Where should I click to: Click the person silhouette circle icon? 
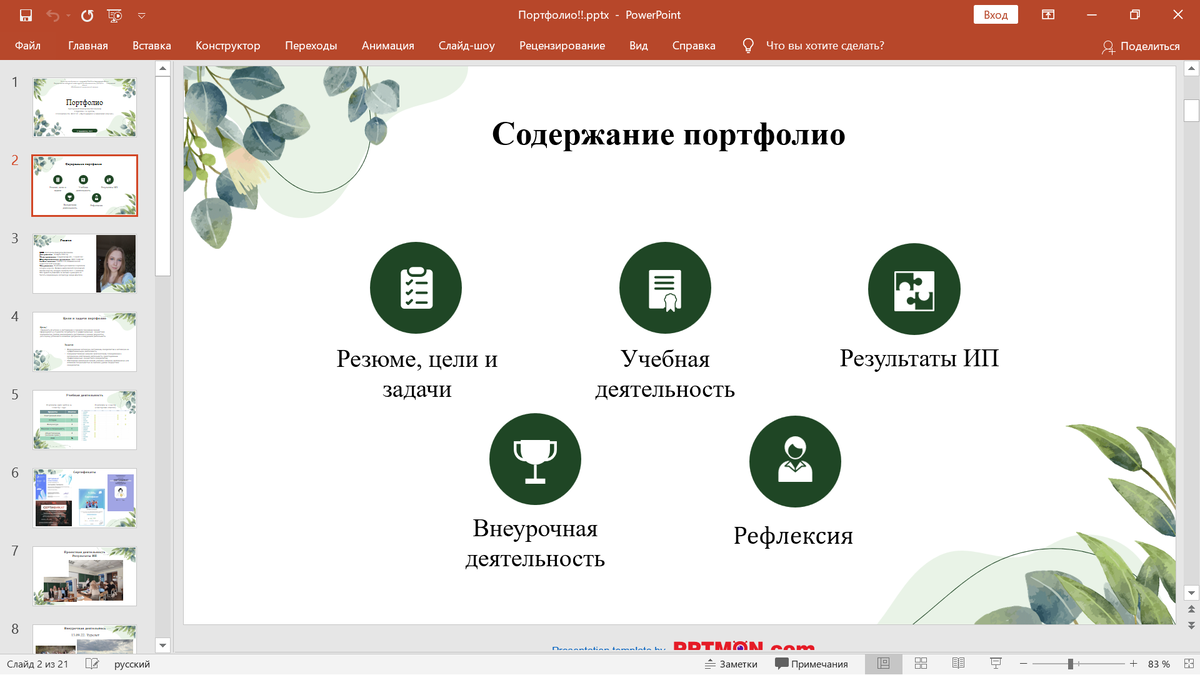point(795,461)
